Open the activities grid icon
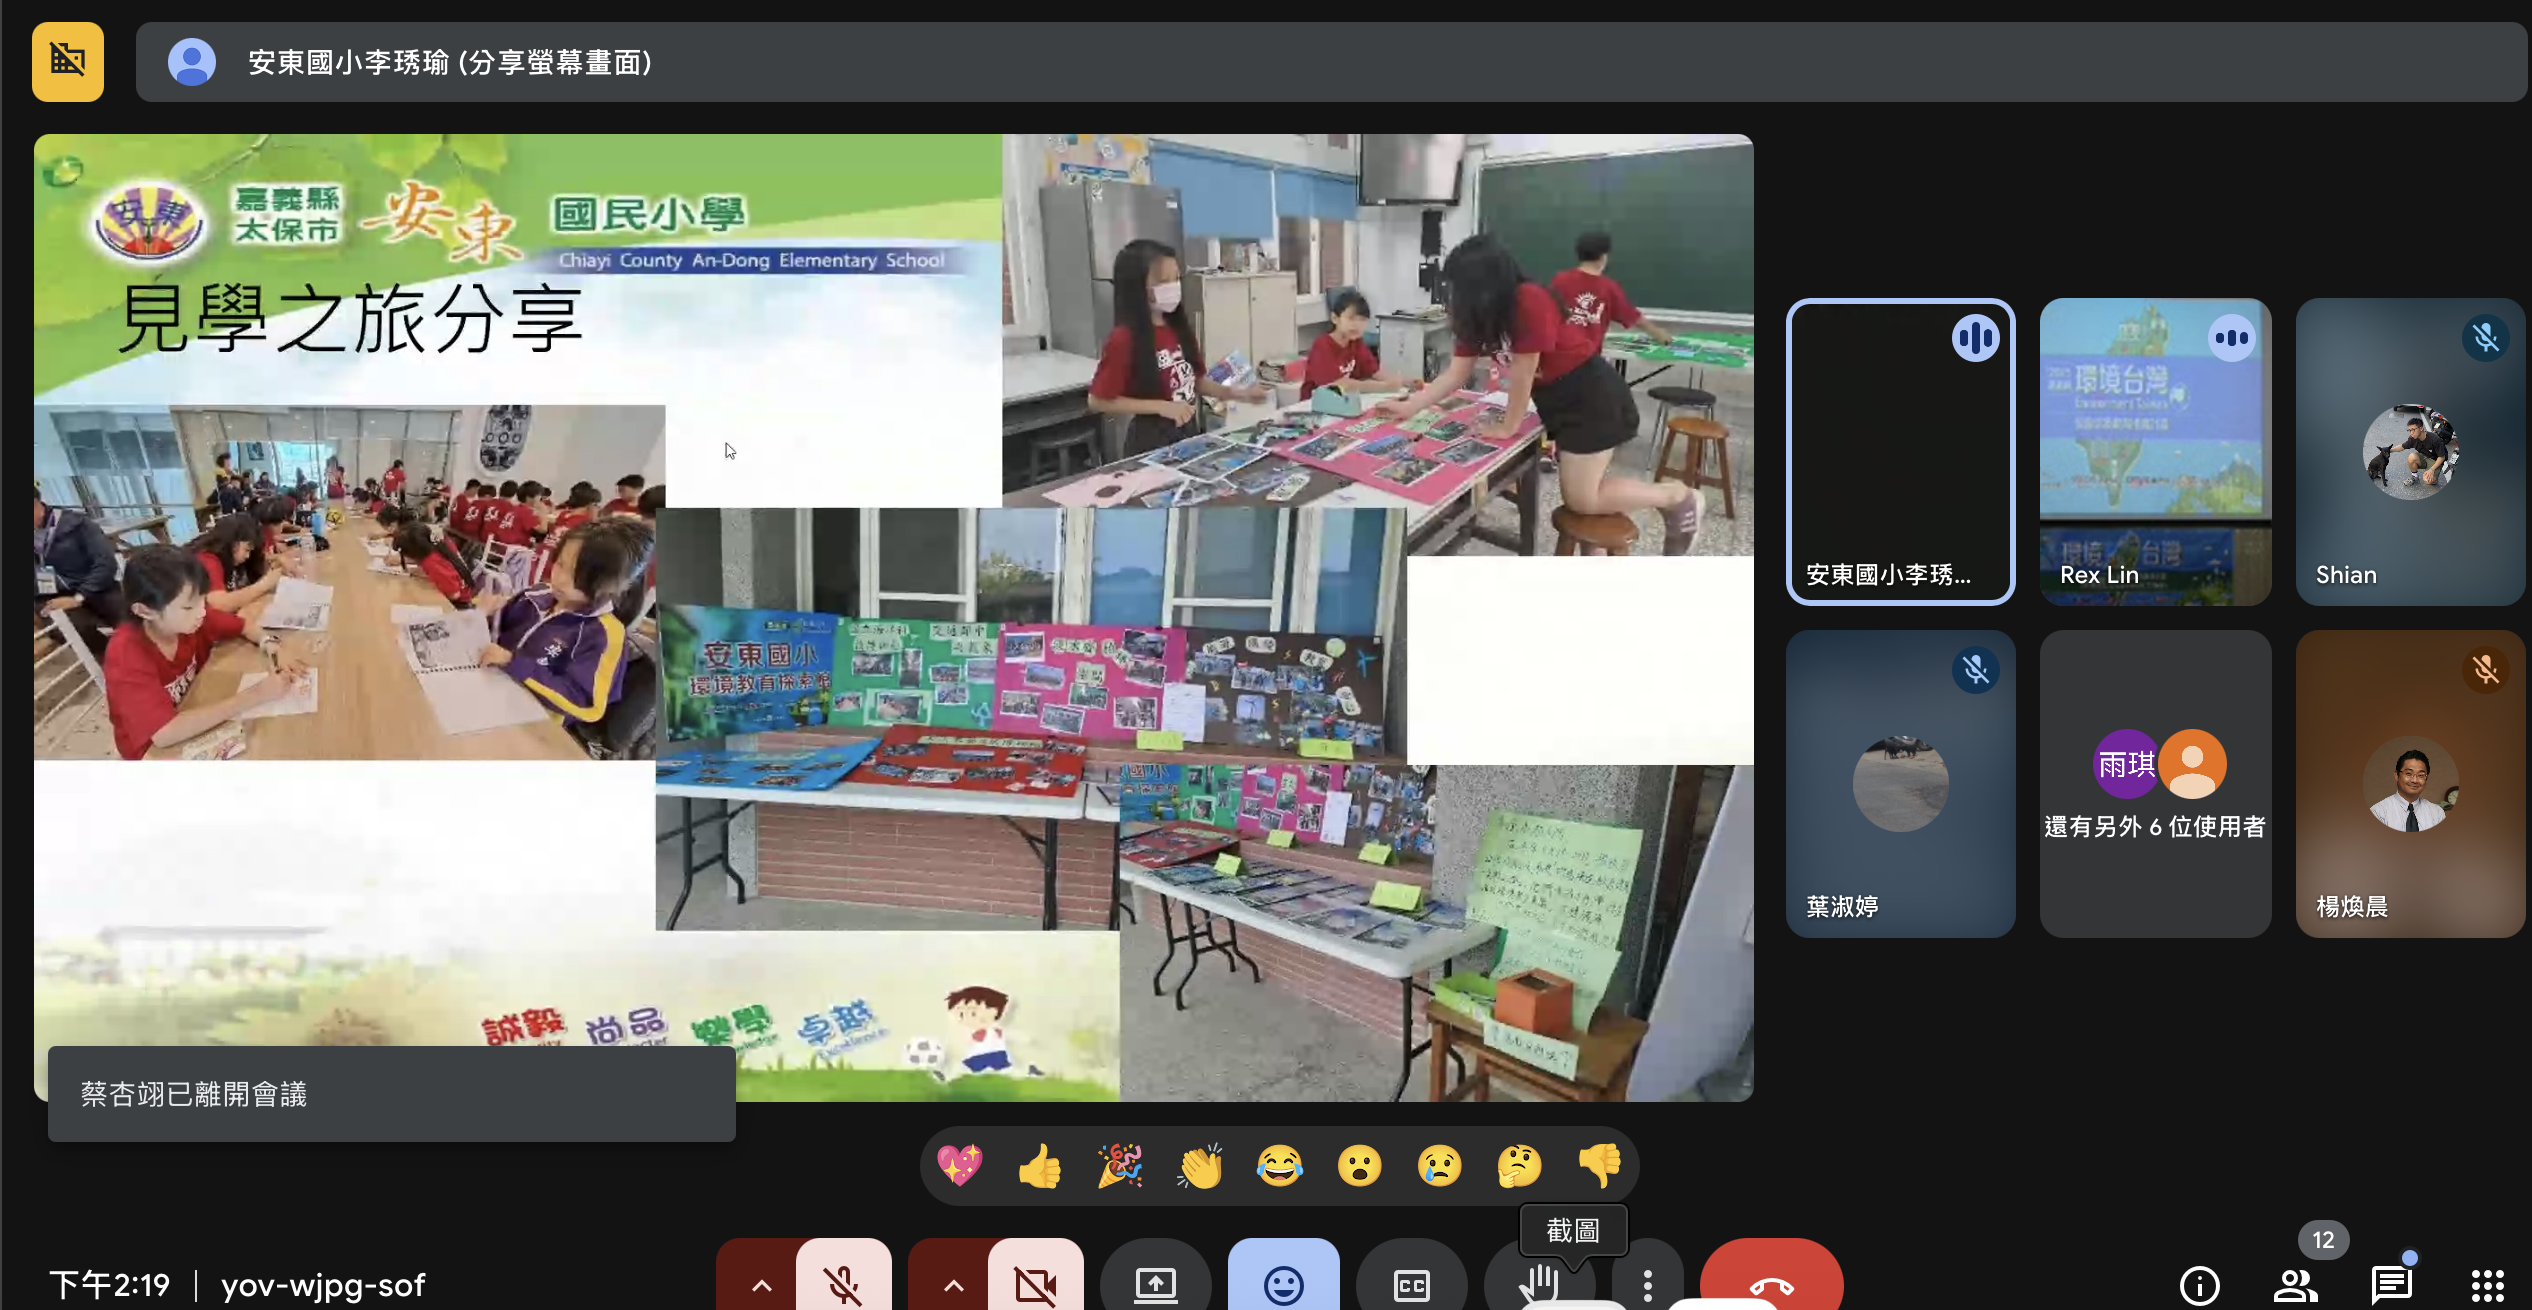The height and width of the screenshot is (1310, 2532). pos(2487,1285)
